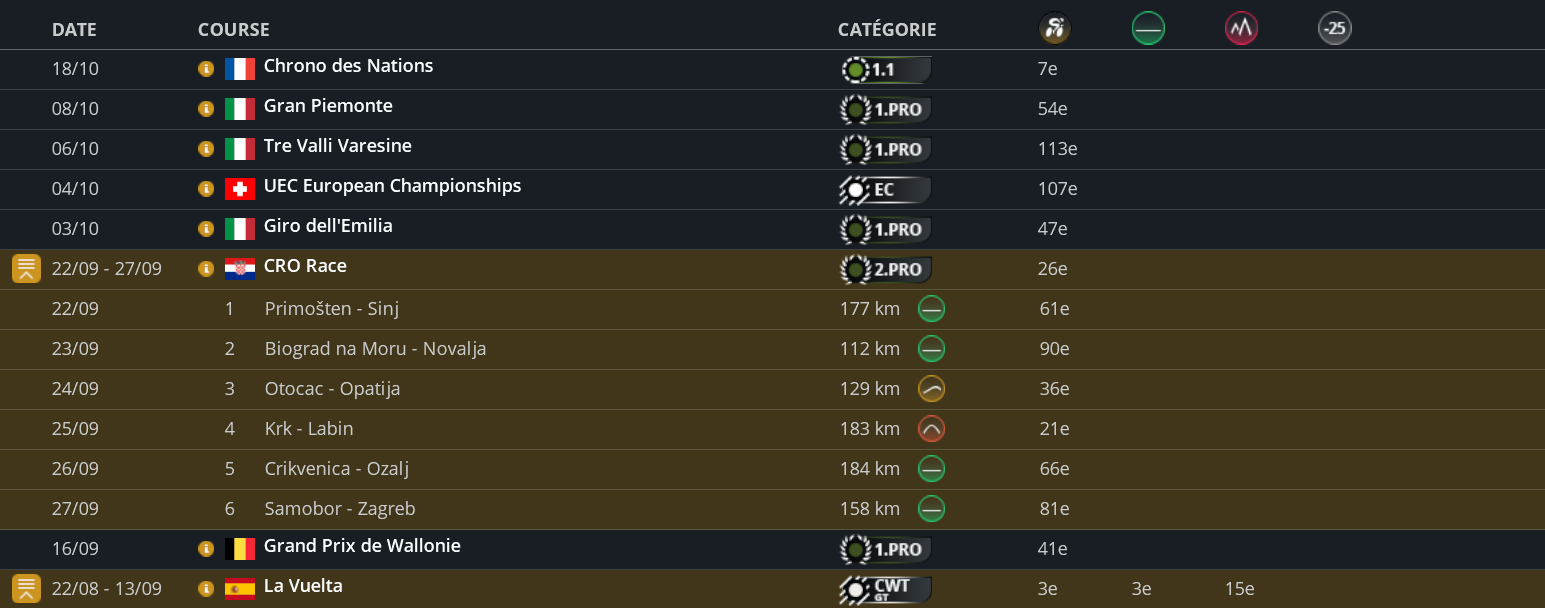Image resolution: width=1545 pixels, height=608 pixels.
Task: Open the Grand Prix de Wallonie race
Action: tap(361, 546)
